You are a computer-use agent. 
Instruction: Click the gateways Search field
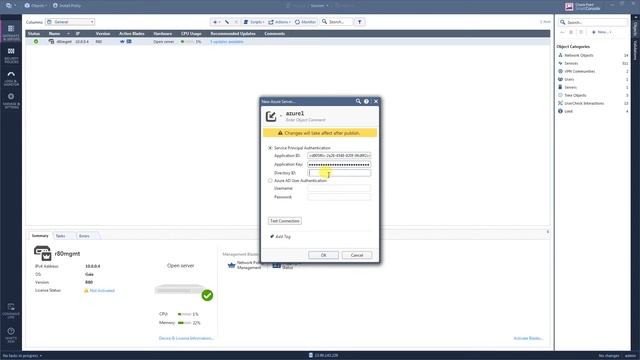tap(337, 22)
